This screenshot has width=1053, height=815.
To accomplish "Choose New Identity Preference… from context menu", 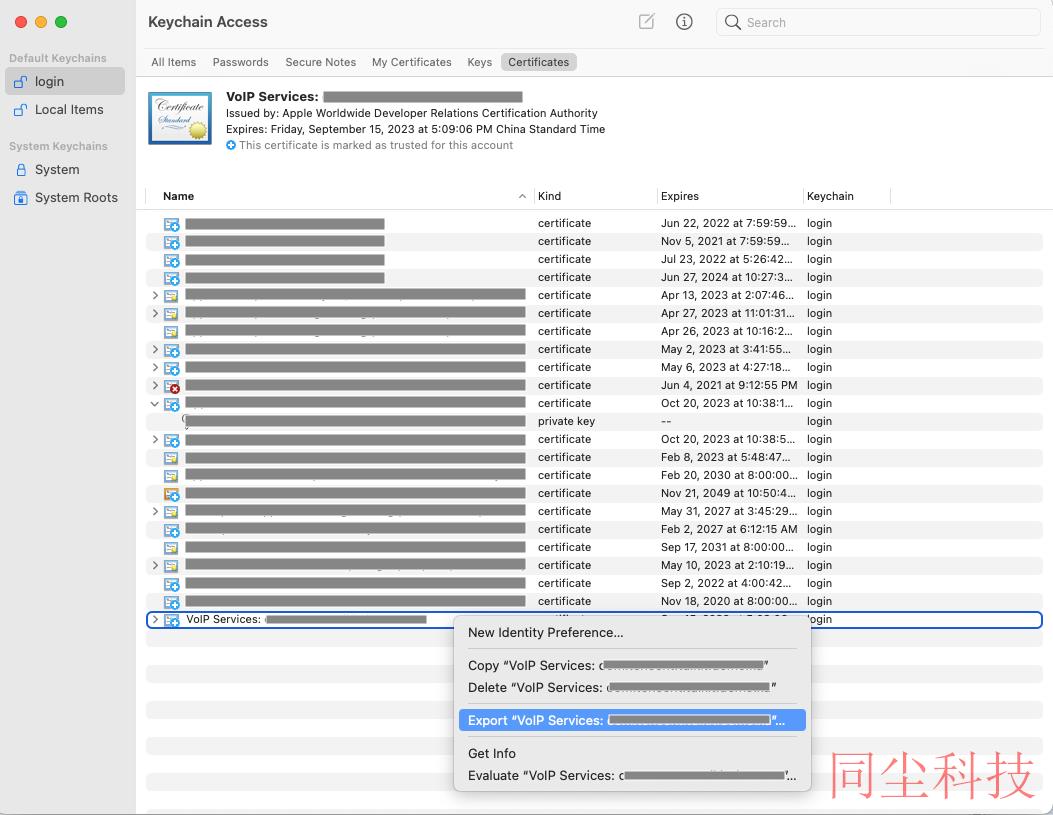I will coord(632,632).
